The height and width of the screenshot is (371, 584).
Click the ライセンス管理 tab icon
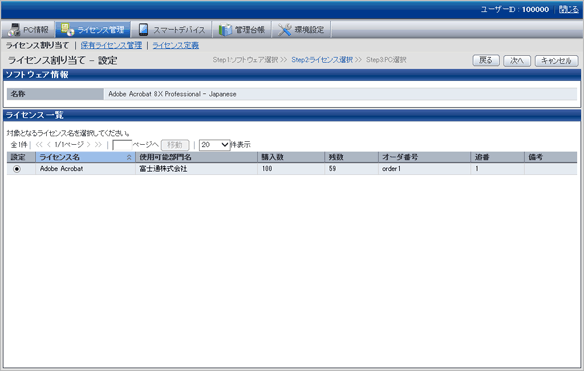click(67, 29)
